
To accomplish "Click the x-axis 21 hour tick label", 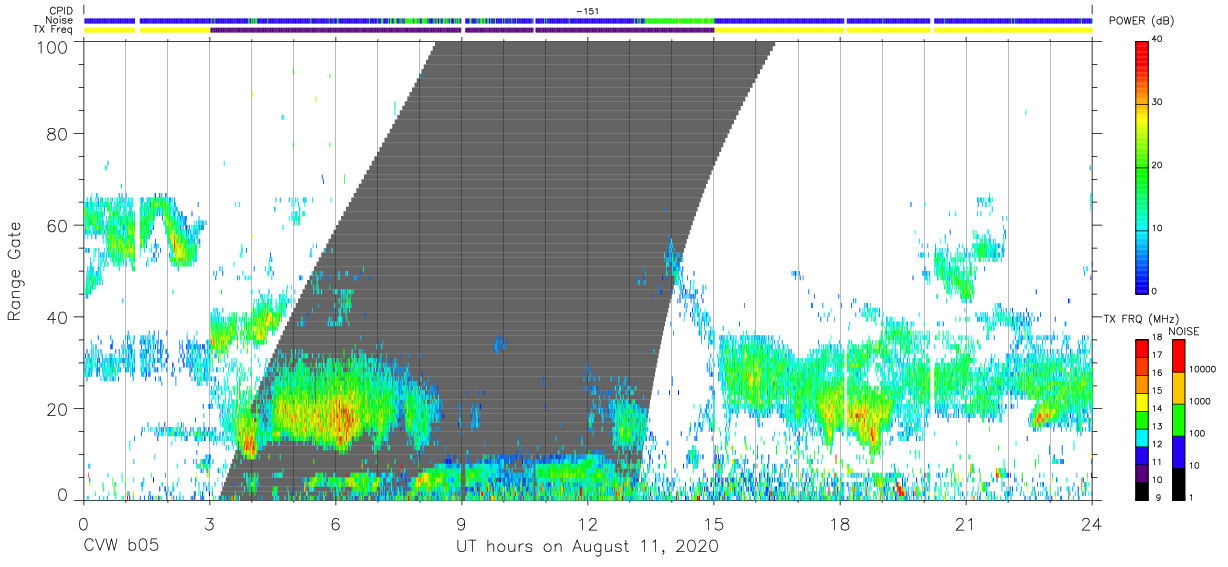I will 966,524.
